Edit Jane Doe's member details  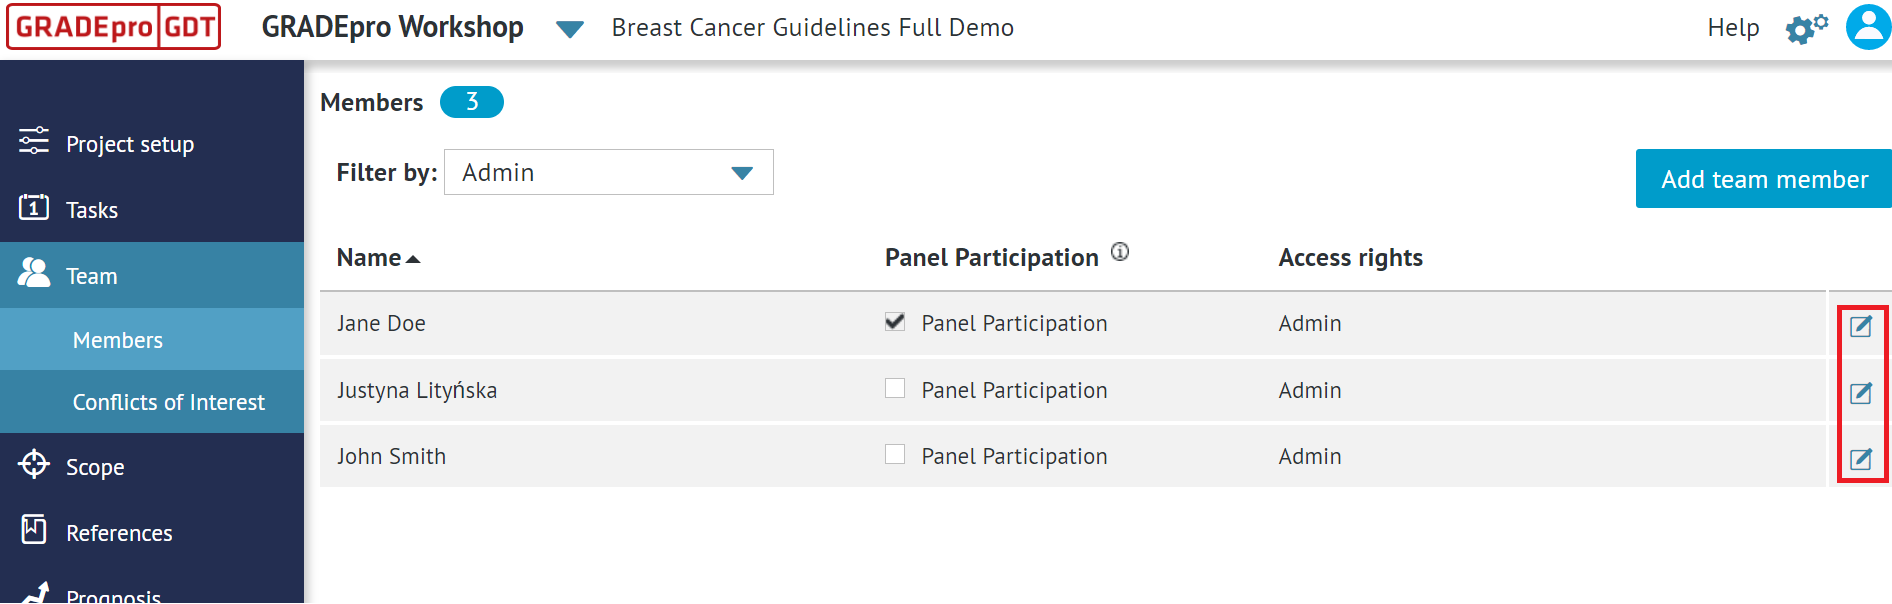click(1861, 325)
